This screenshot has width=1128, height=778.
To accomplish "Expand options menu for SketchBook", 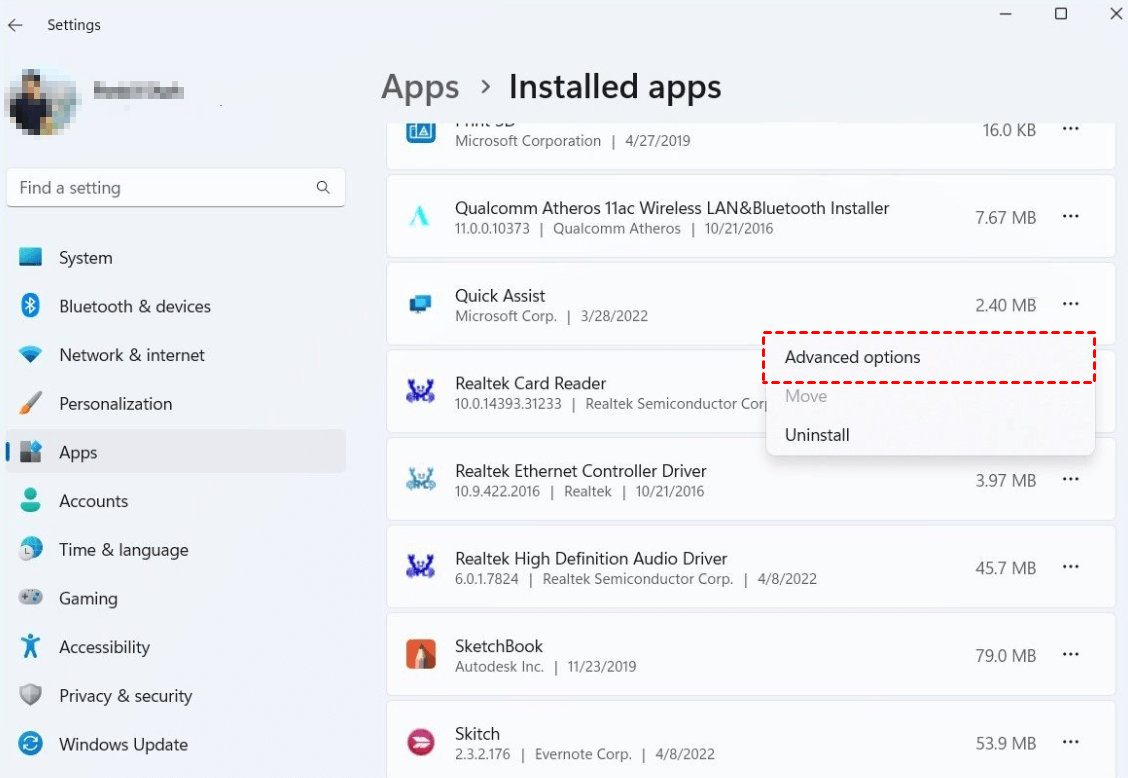I will (1071, 655).
